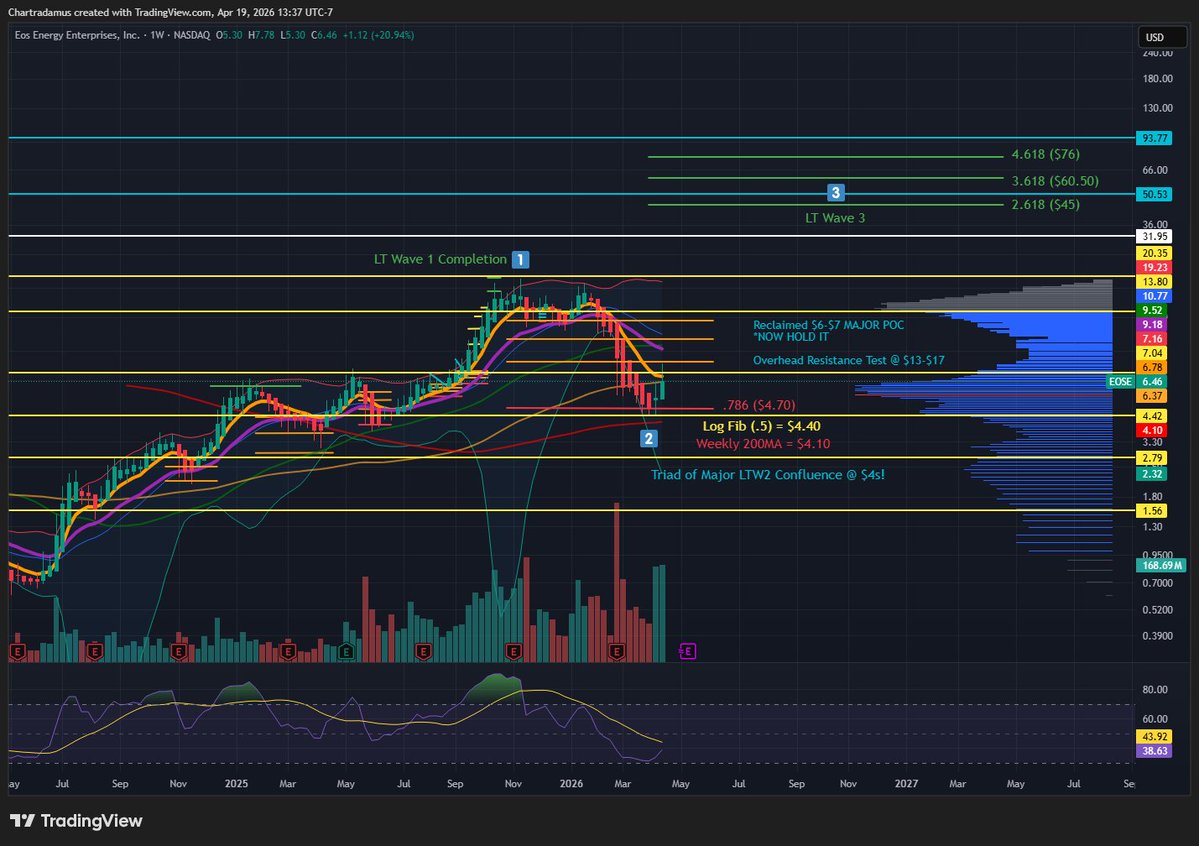Click the 2.32 teal price tag

(1152, 474)
